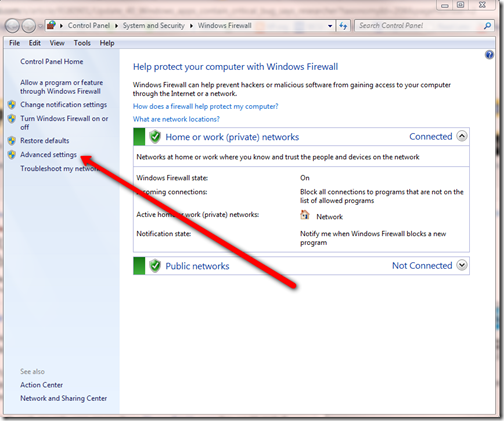Expand the Public networks section
The width and height of the screenshot is (504, 421).
[x=462, y=265]
